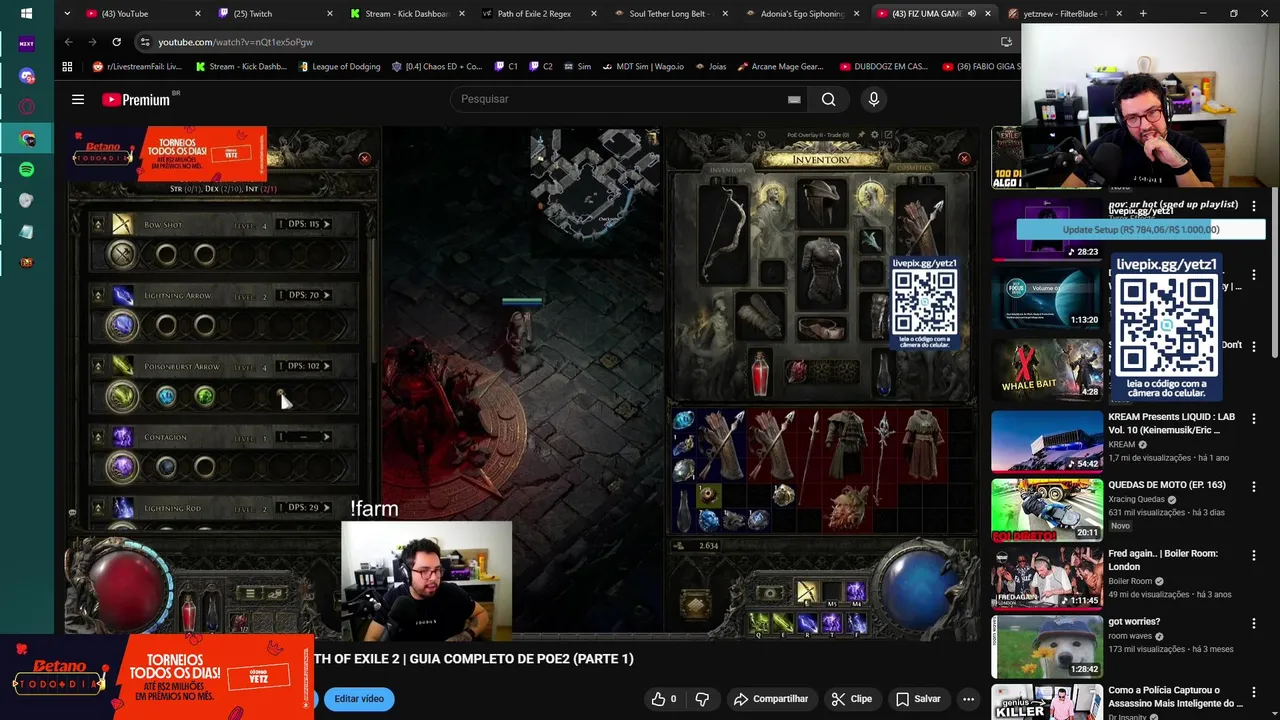Click the Salvar button
The image size is (1280, 720).
point(917,699)
